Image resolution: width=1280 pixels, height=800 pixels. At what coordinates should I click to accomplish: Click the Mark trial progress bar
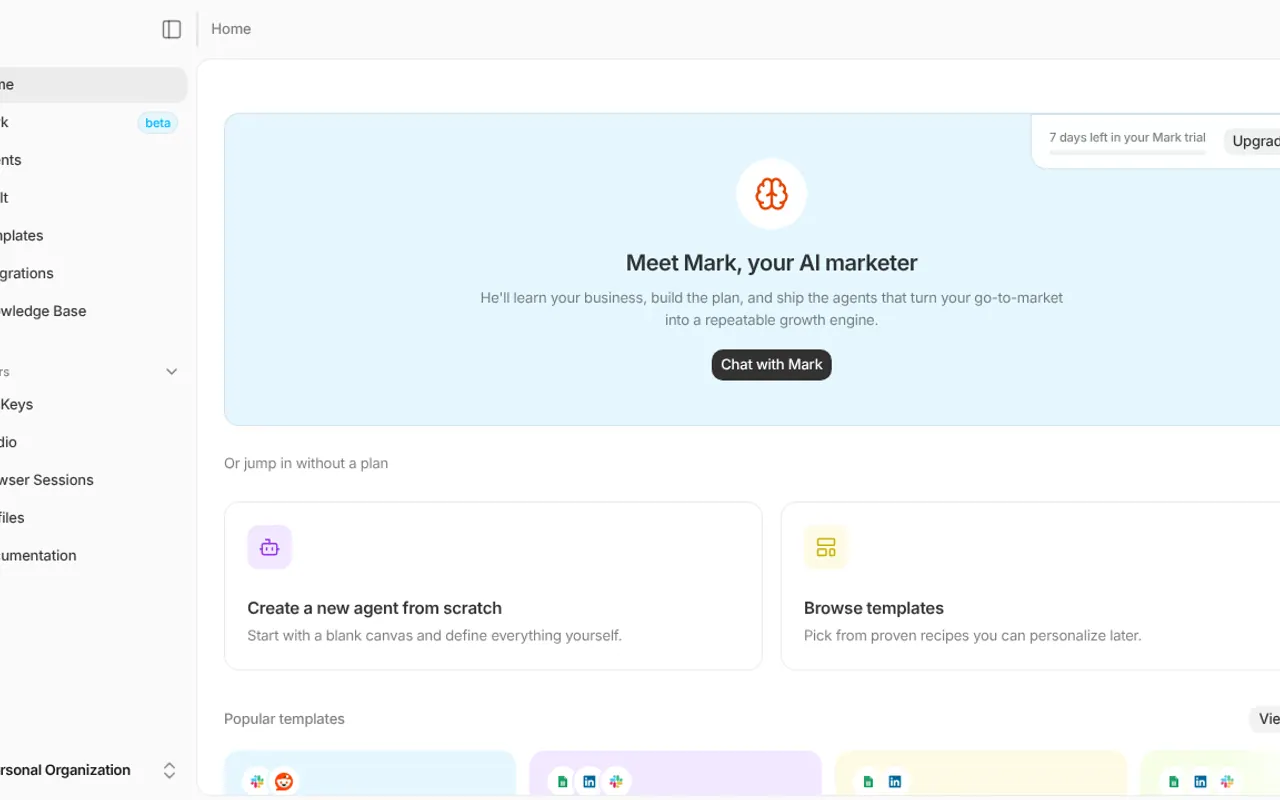[x=1127, y=153]
